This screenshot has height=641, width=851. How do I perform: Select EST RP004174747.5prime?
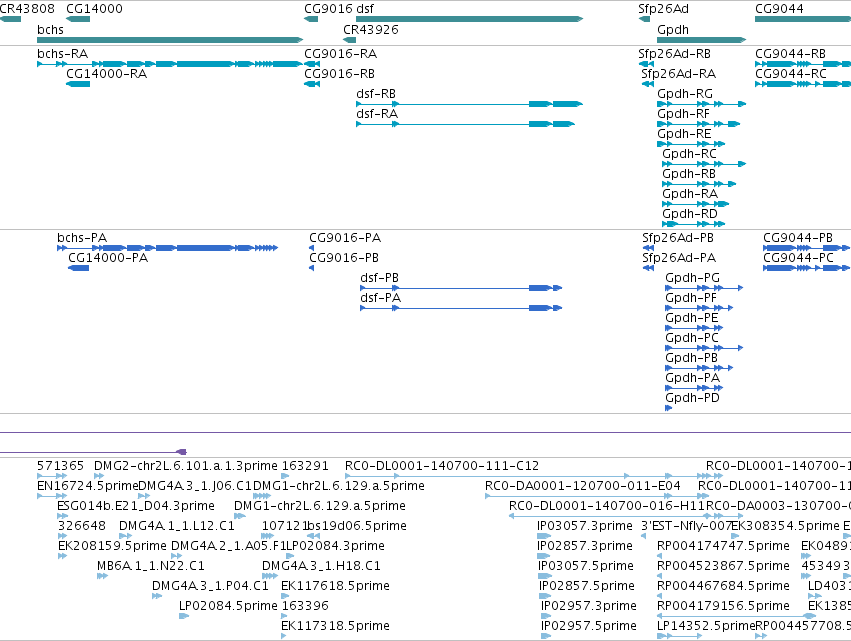[x=659, y=556]
